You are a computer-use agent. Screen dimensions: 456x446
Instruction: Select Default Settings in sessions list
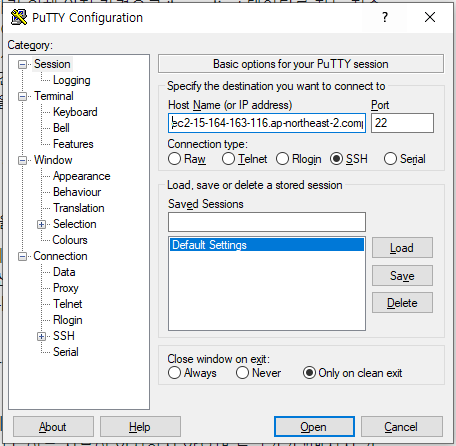[x=267, y=245]
